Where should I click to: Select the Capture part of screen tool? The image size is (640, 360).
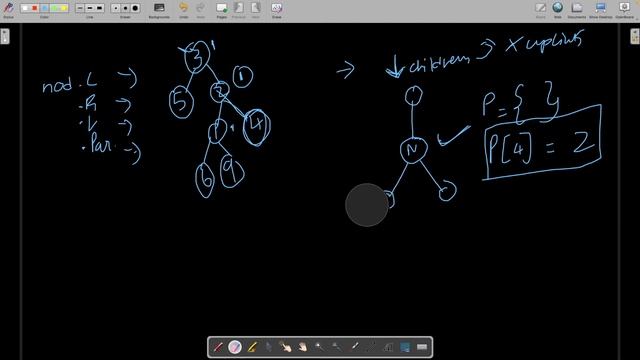click(405, 347)
